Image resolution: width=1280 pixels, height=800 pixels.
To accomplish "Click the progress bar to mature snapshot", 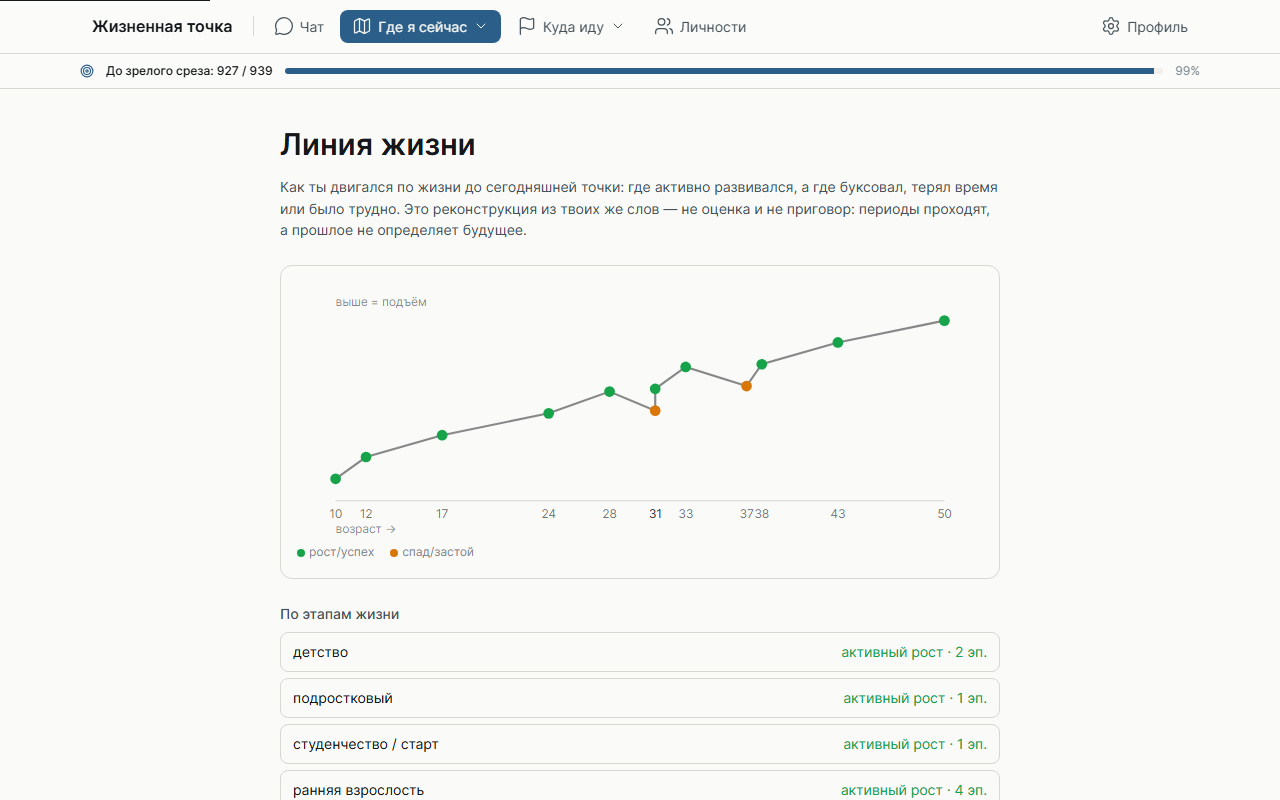I will (x=724, y=71).
